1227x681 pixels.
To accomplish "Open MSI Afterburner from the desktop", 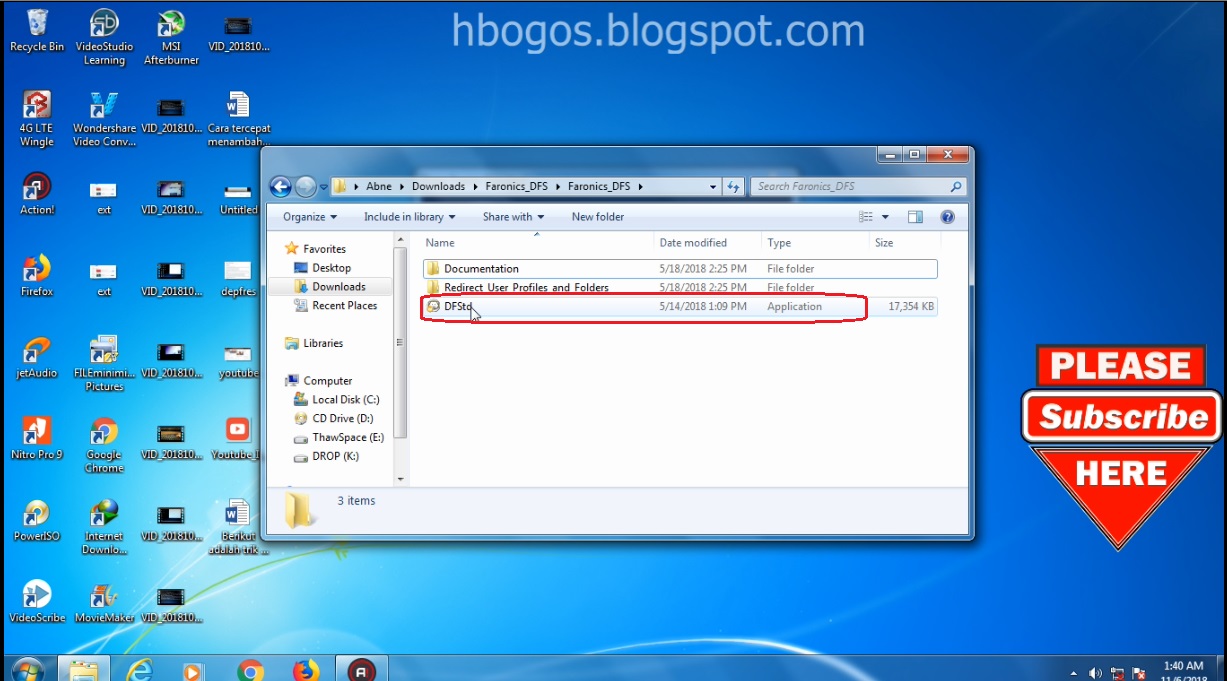I will pos(170,30).
